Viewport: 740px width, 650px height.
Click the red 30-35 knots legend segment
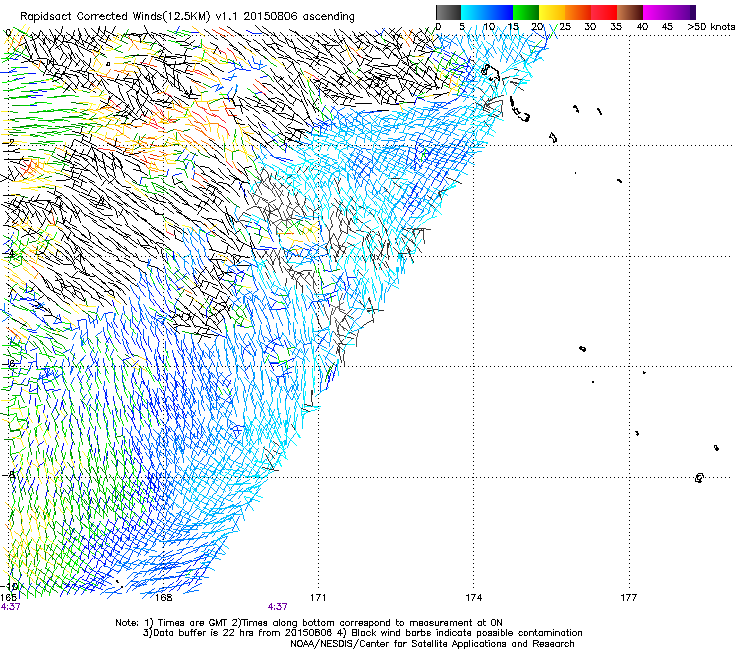click(604, 12)
